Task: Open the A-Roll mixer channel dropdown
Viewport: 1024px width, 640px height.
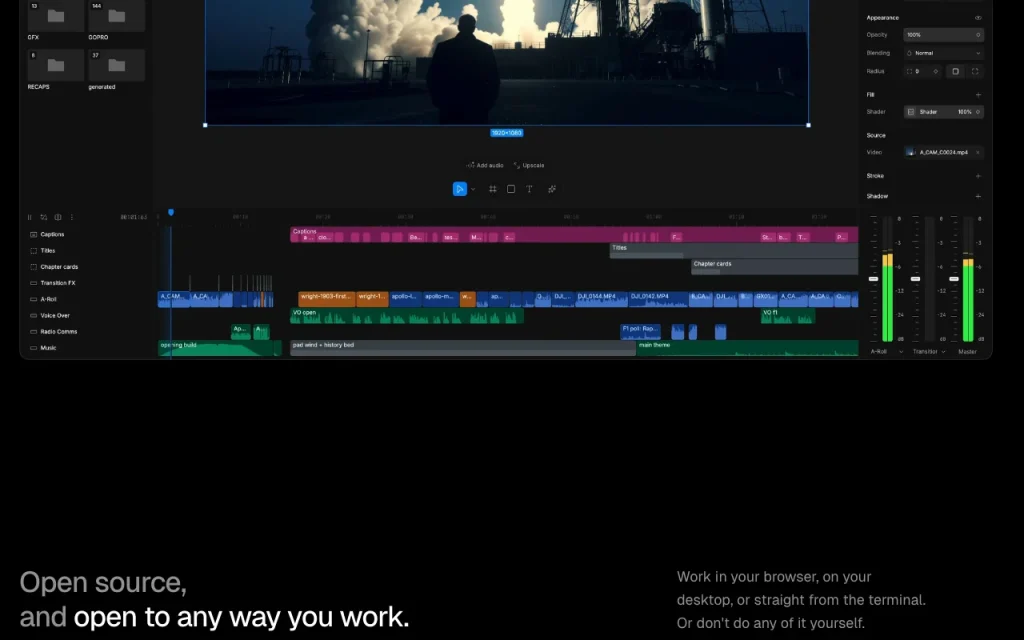Action: click(x=901, y=351)
